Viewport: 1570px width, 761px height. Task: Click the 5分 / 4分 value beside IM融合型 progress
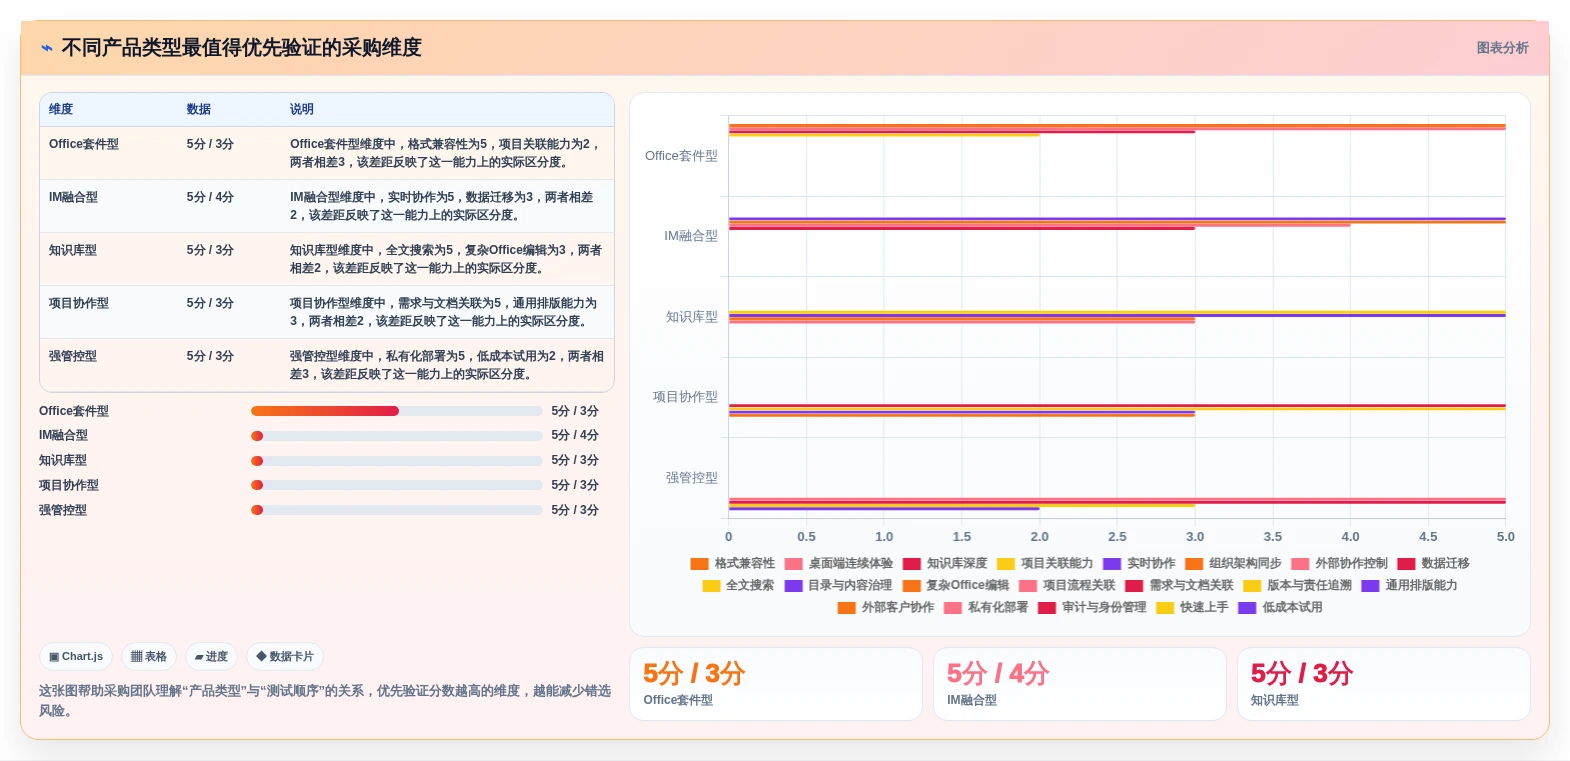click(x=575, y=436)
